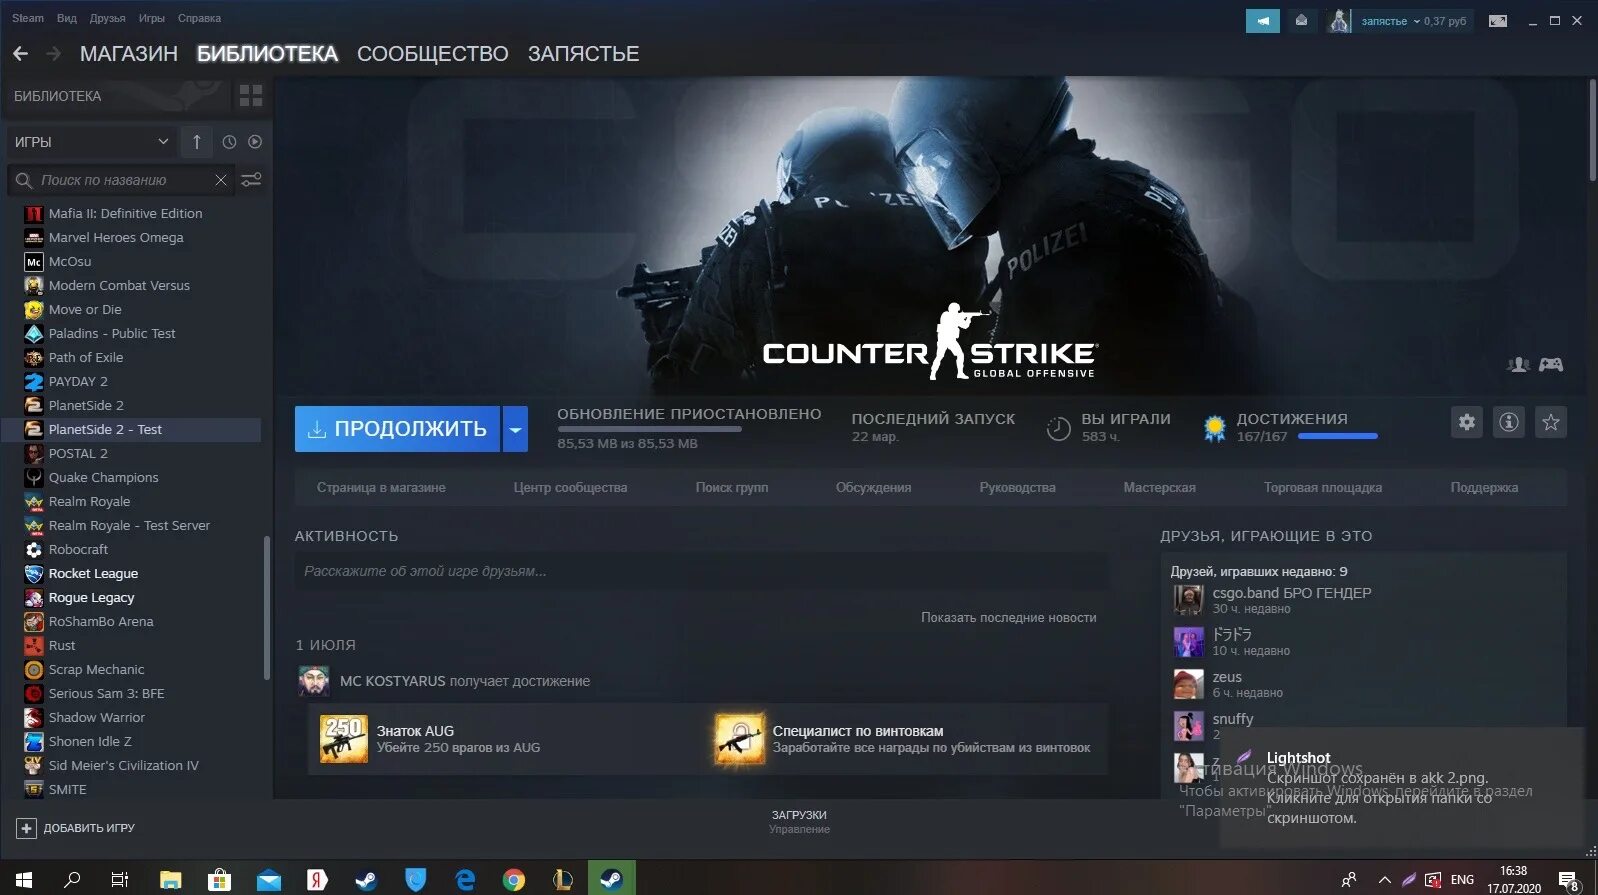Open friend zeus in friends list

click(x=1227, y=677)
